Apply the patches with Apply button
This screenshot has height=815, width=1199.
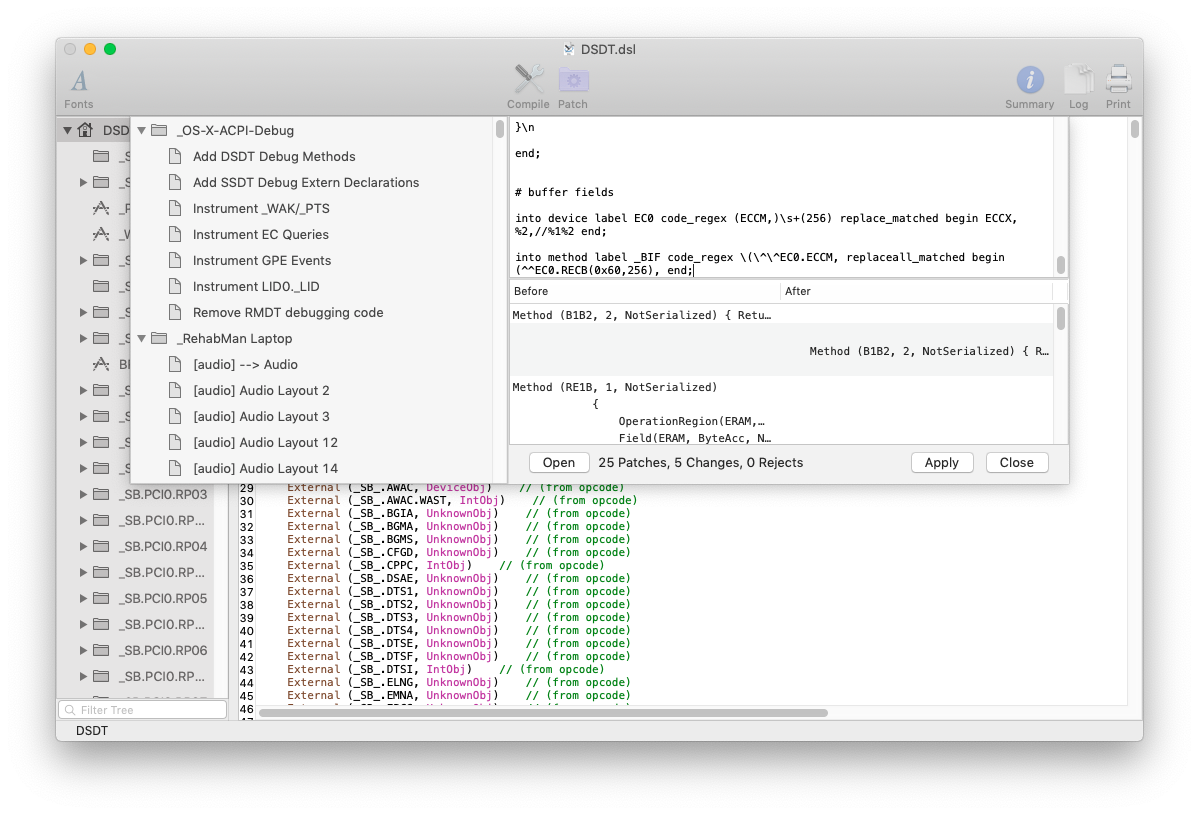click(x=941, y=463)
